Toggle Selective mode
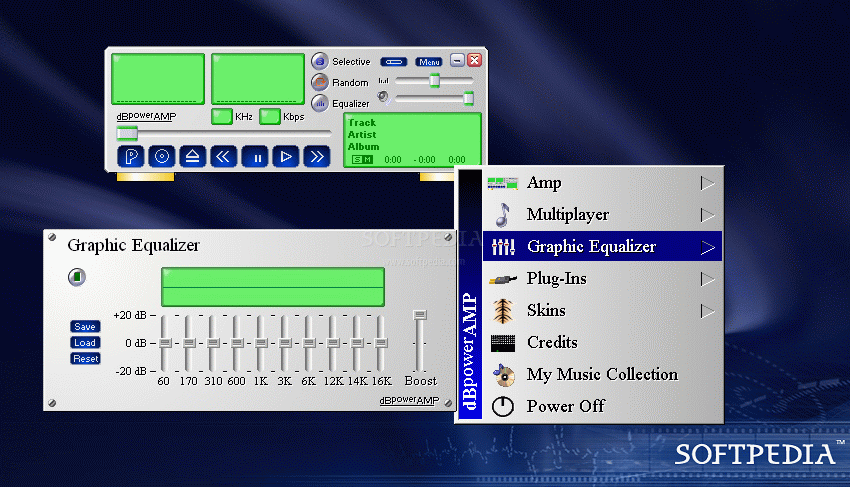Viewport: 850px width, 487px height. 320,61
